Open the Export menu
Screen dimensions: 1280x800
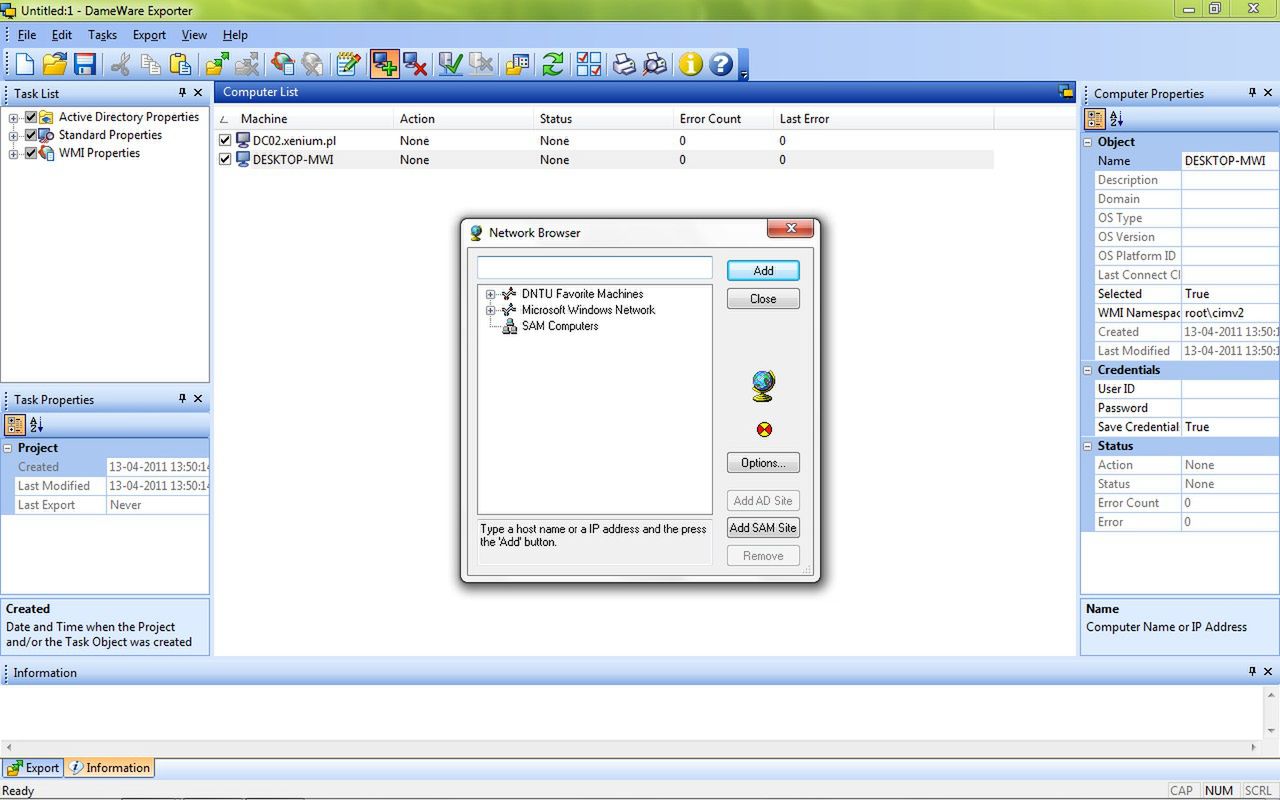149,35
